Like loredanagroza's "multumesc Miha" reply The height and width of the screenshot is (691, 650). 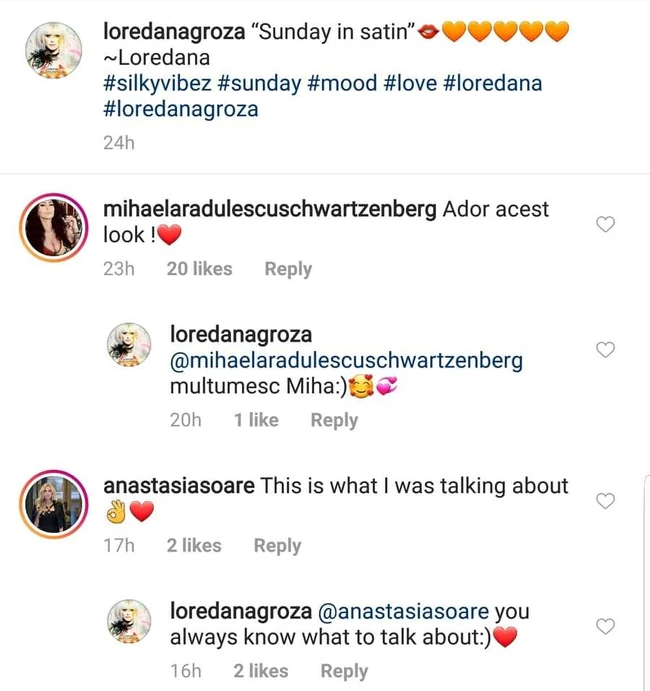pos(605,349)
